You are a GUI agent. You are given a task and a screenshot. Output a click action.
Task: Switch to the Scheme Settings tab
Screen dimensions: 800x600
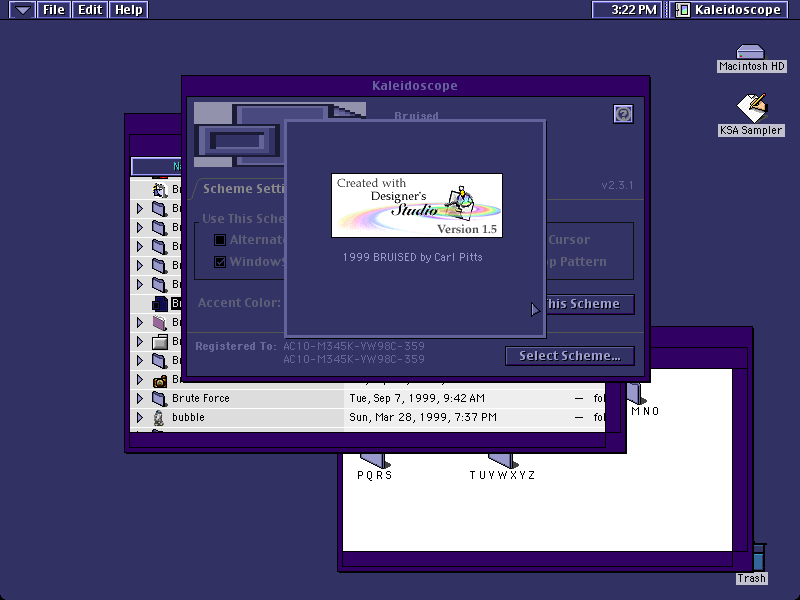point(241,189)
